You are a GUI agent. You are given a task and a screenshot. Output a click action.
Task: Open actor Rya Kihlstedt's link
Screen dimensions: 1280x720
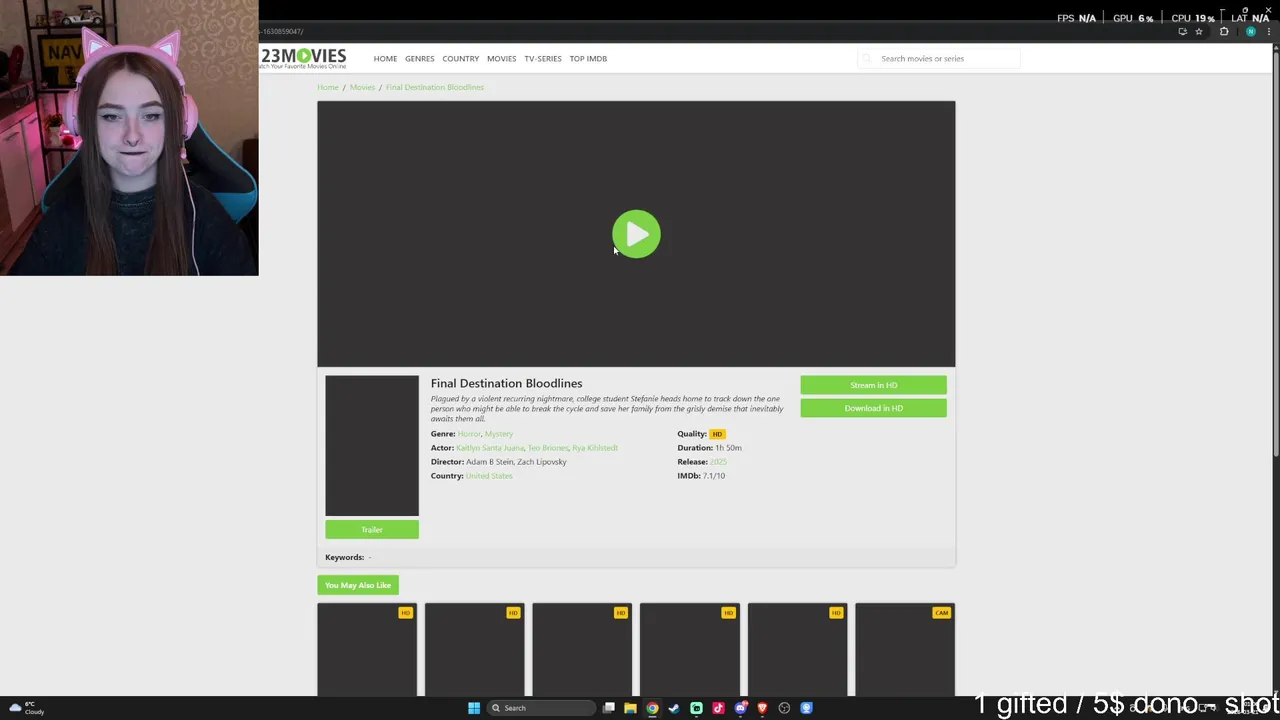click(595, 448)
